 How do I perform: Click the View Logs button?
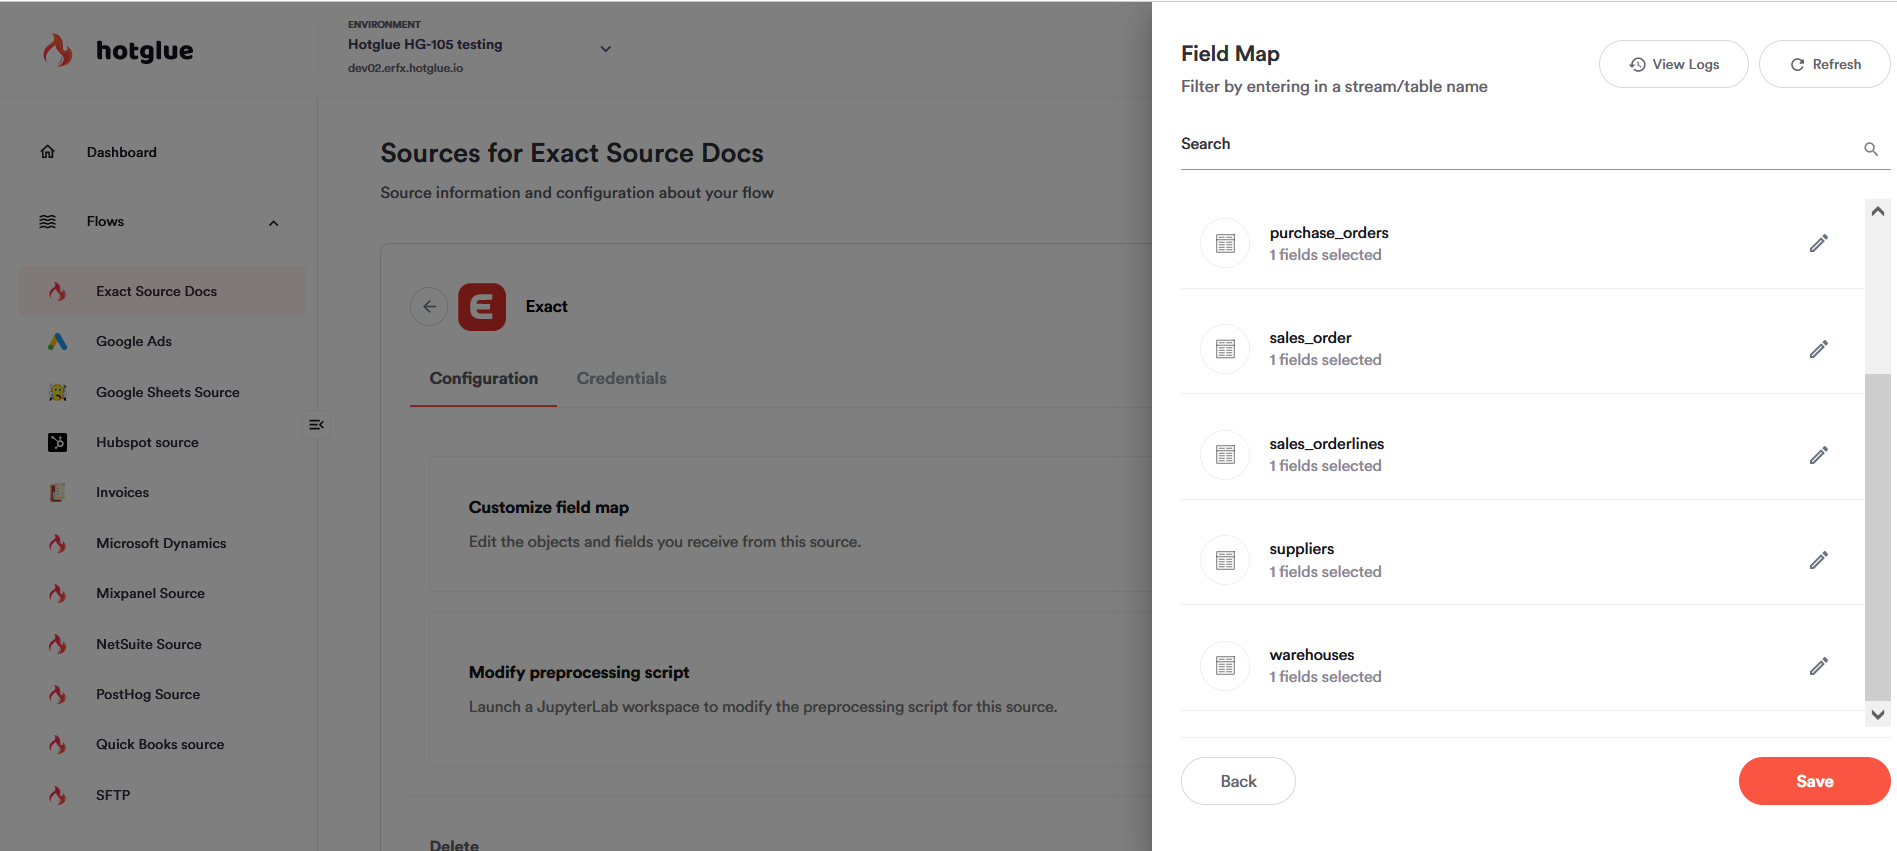1673,64
